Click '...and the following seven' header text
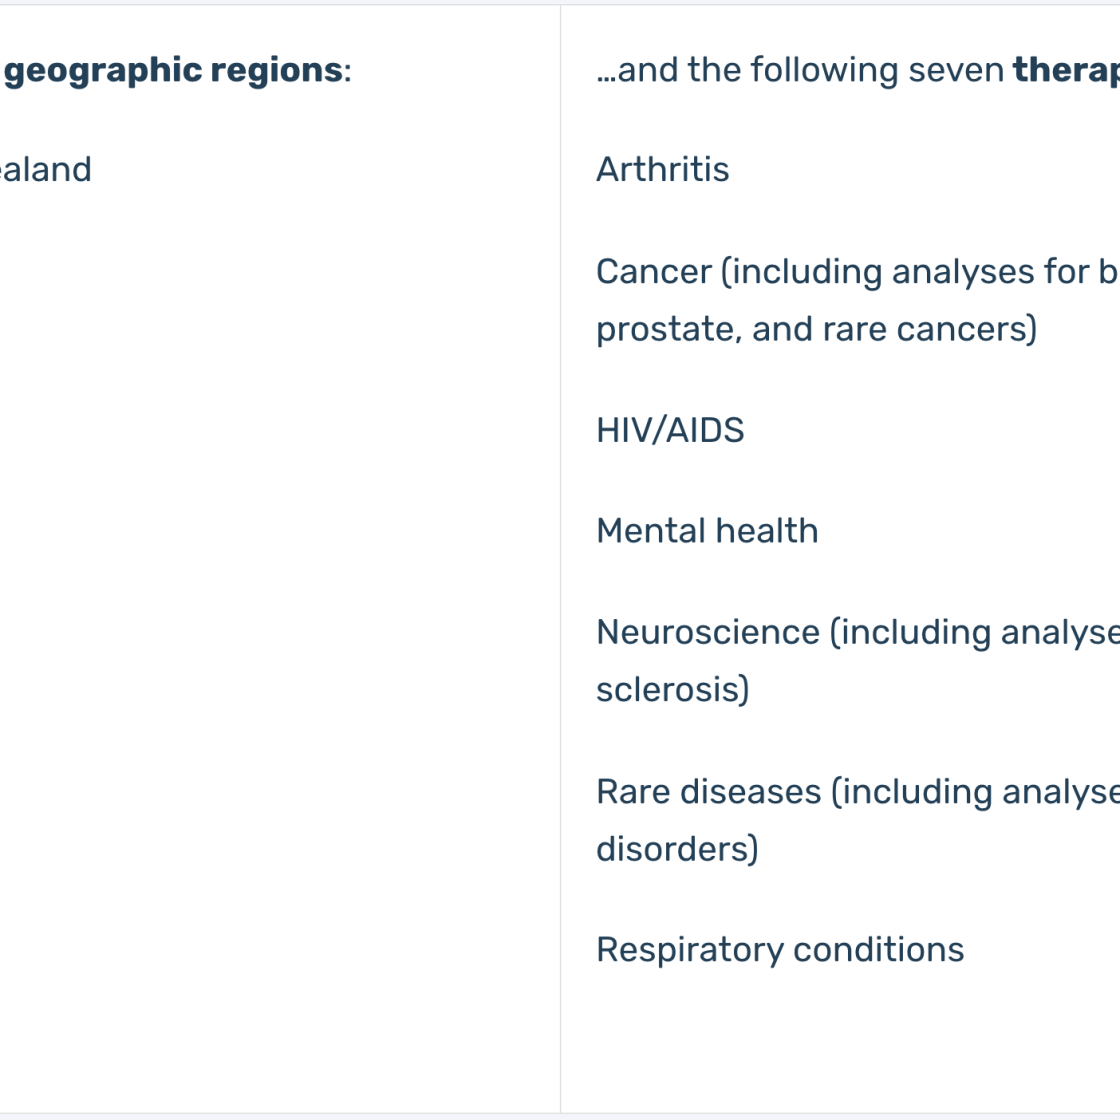Screen dimensions: 1120x1120 pos(800,70)
